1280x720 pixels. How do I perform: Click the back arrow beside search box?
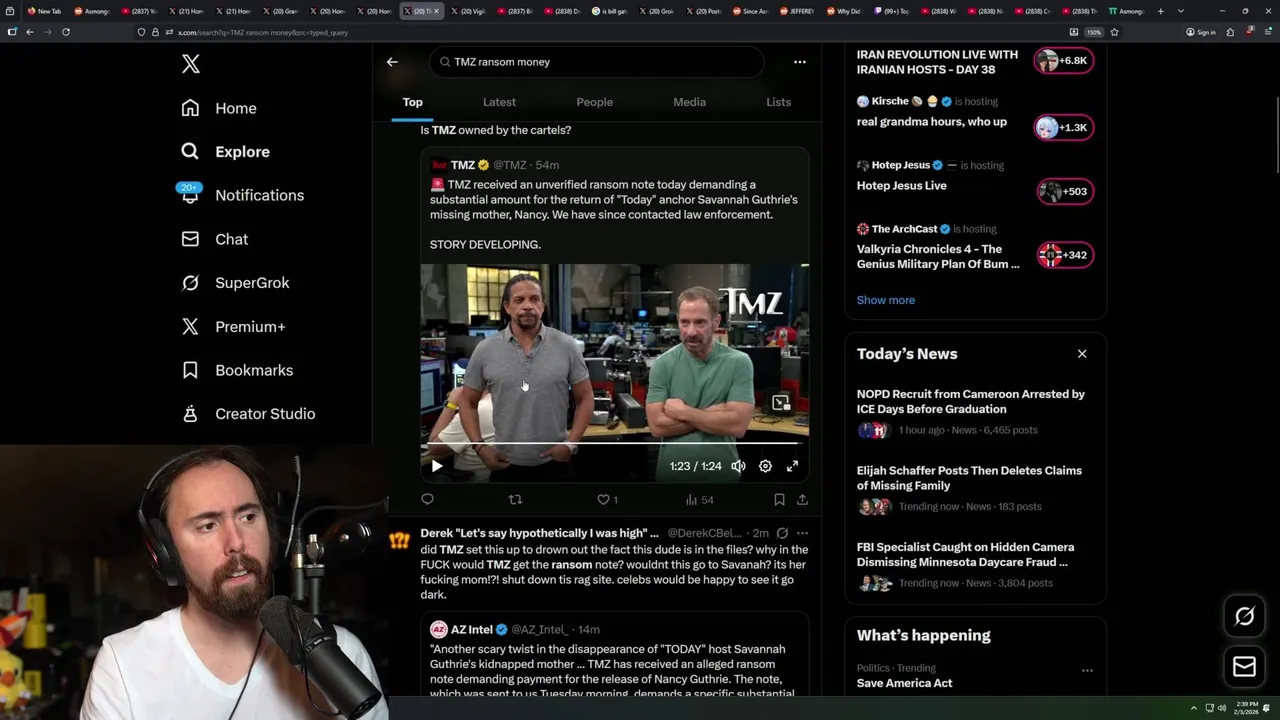pyautogui.click(x=392, y=62)
